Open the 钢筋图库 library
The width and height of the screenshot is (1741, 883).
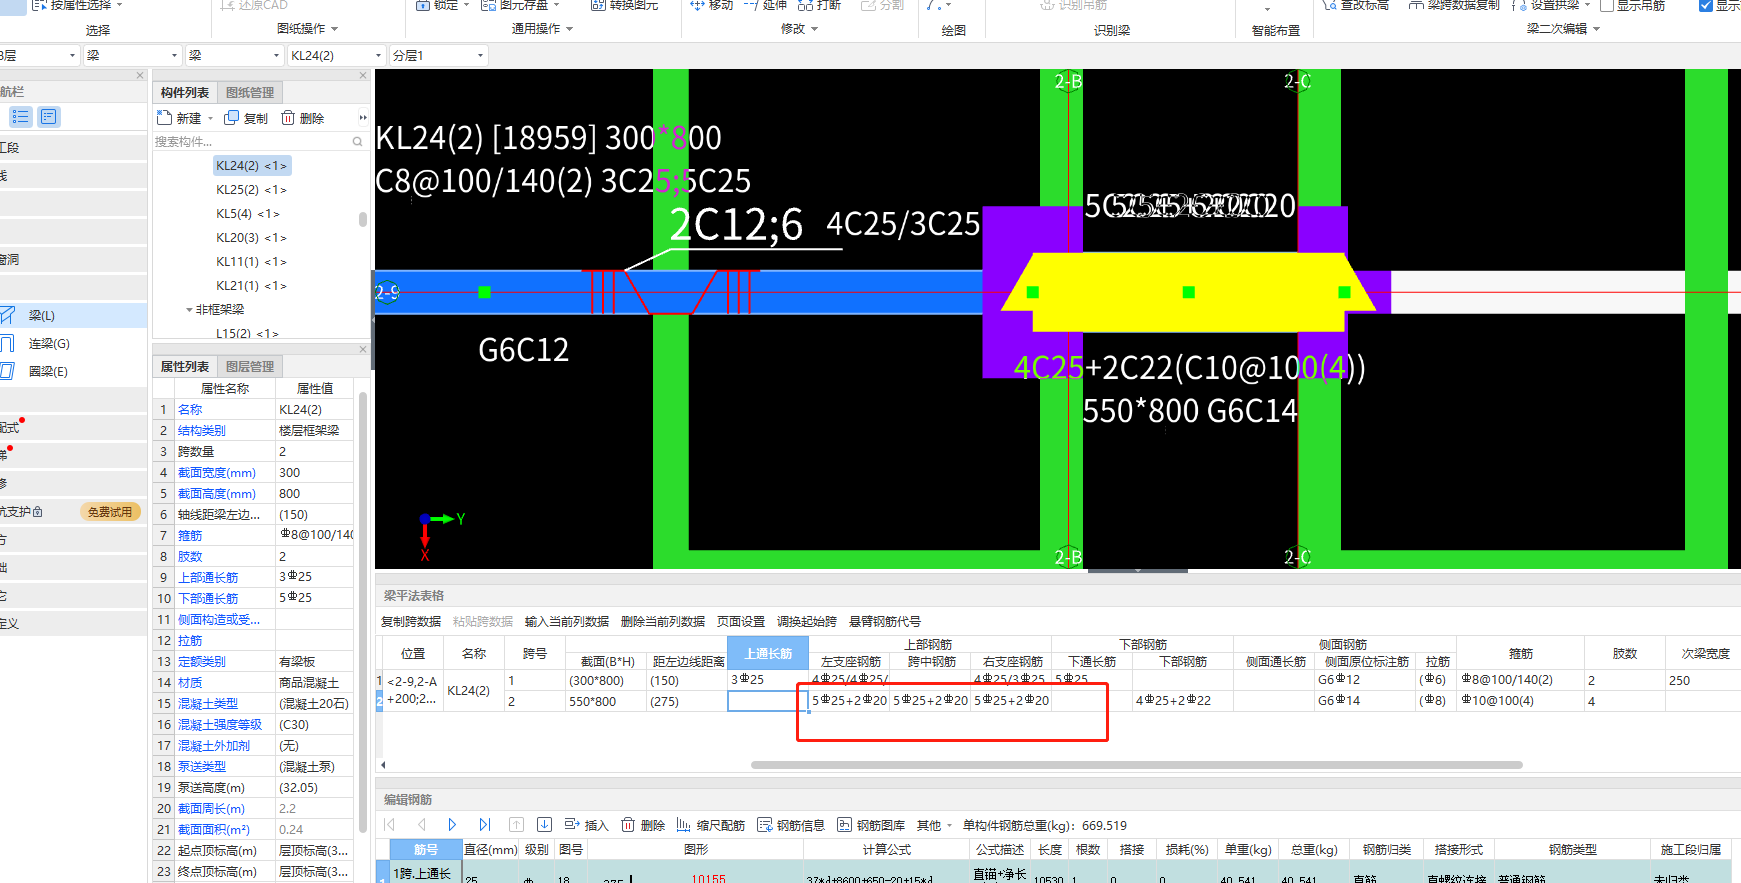click(871, 825)
